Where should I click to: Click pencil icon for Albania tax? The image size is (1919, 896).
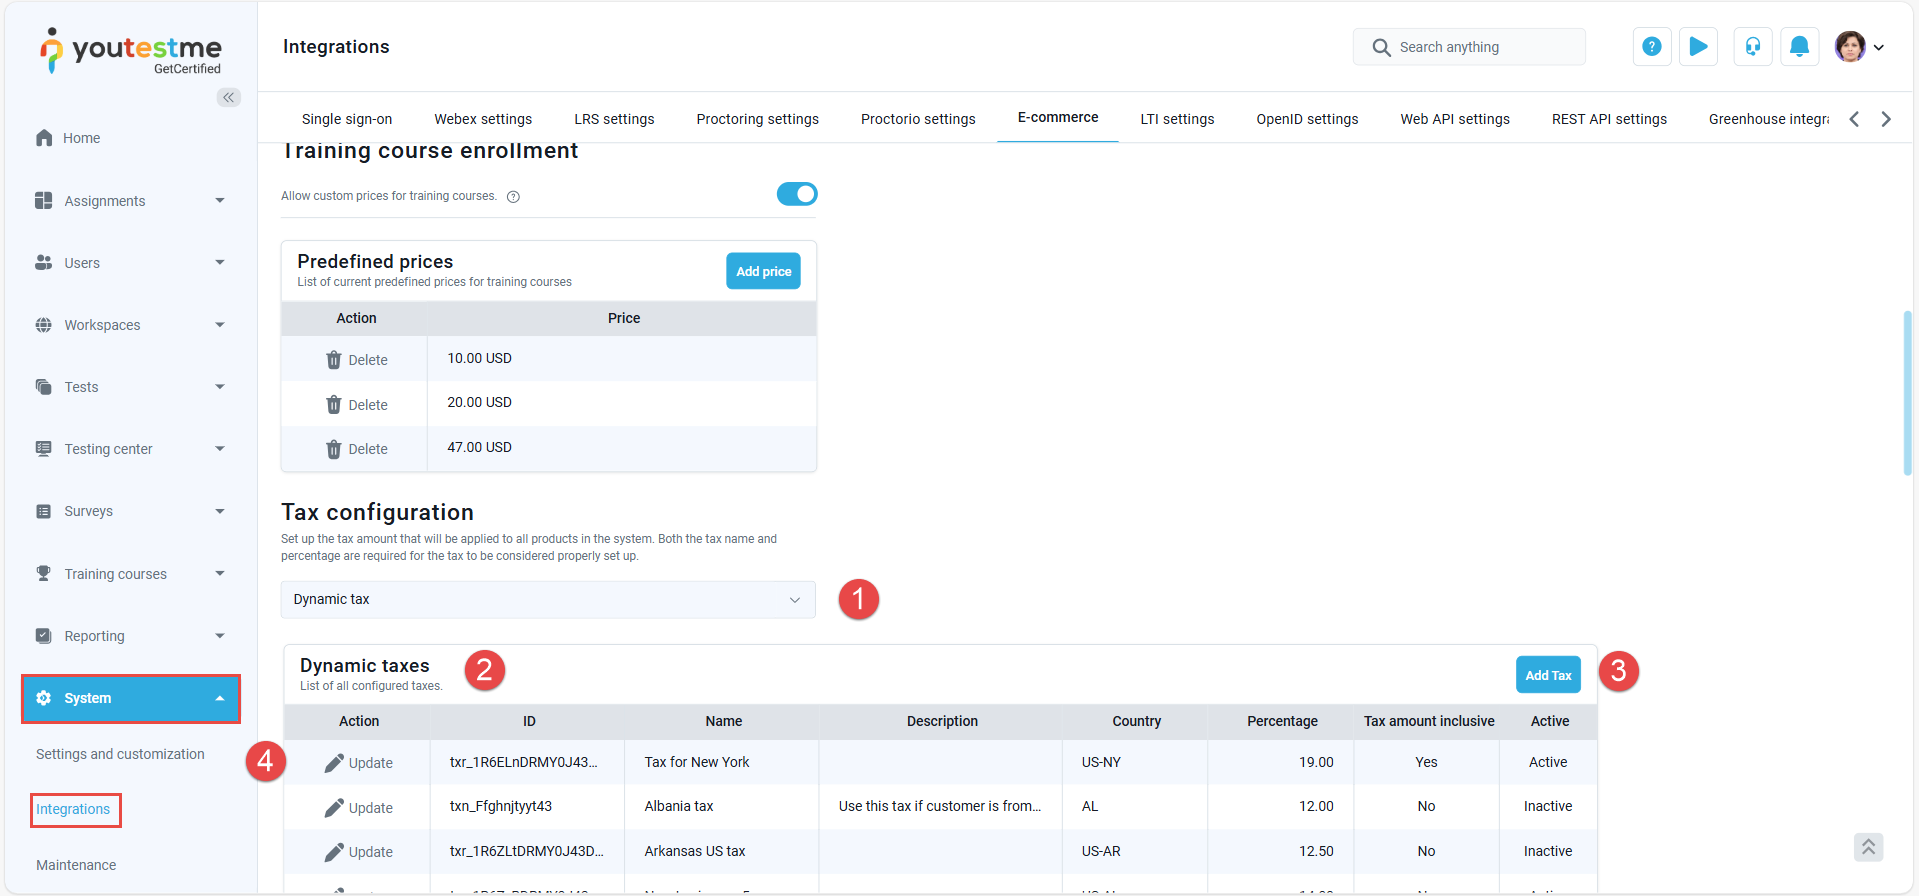pyautogui.click(x=334, y=808)
